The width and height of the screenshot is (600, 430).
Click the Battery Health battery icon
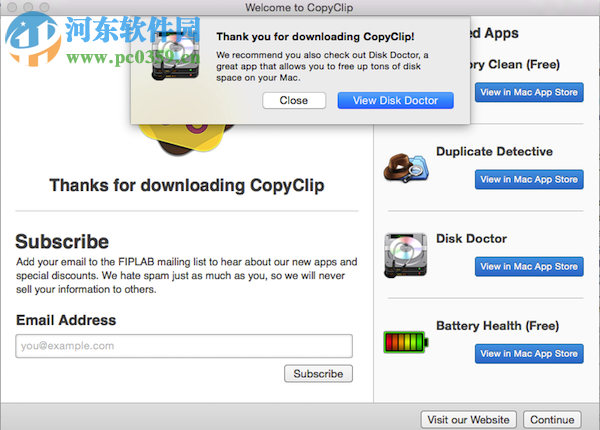coord(406,342)
